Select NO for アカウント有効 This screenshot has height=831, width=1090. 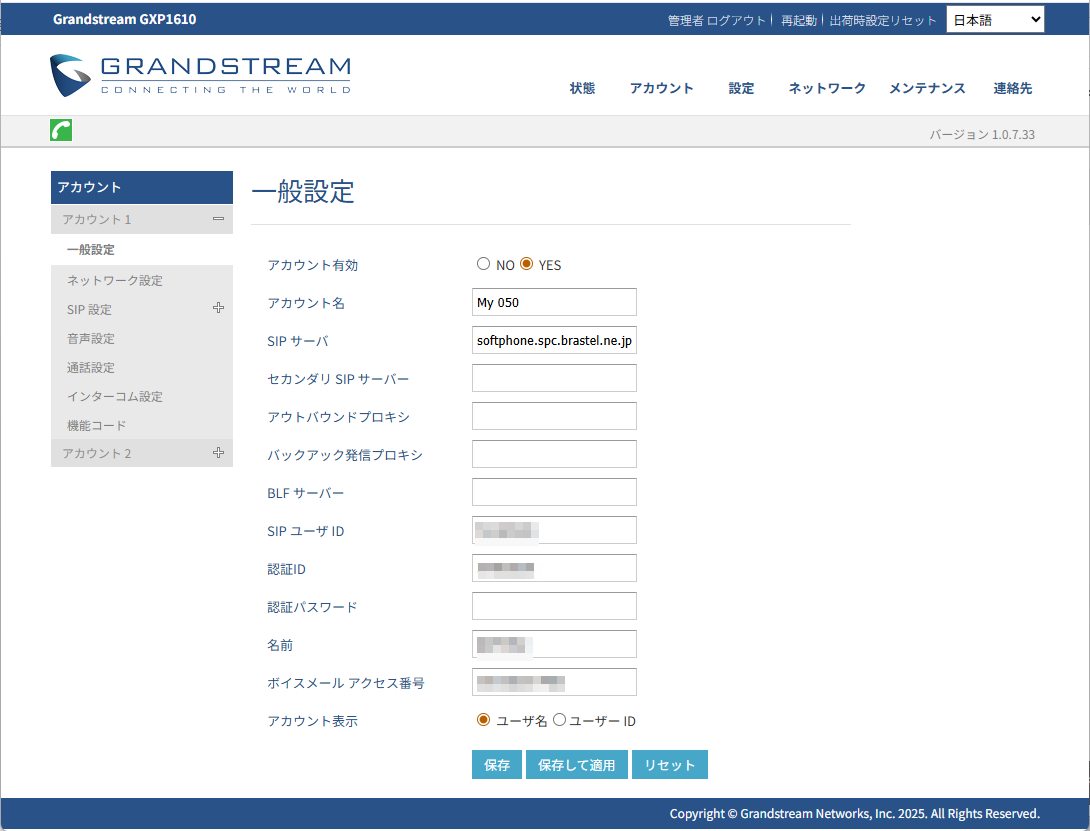pos(483,264)
